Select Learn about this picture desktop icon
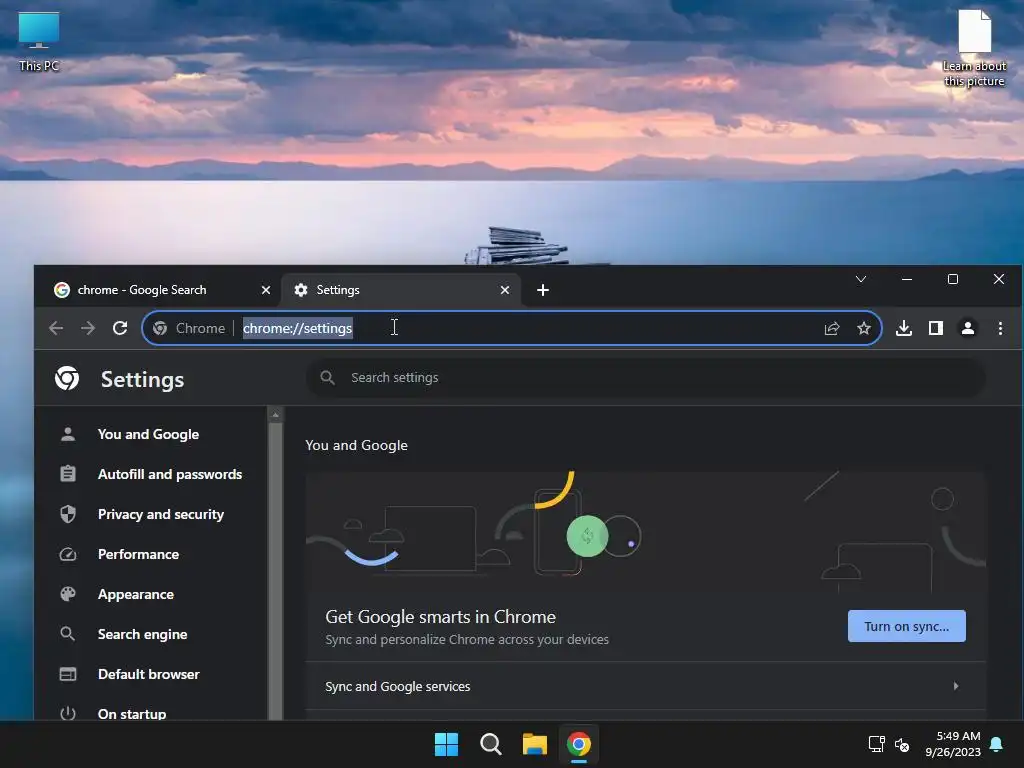The height and width of the screenshot is (768, 1024). (x=974, y=48)
